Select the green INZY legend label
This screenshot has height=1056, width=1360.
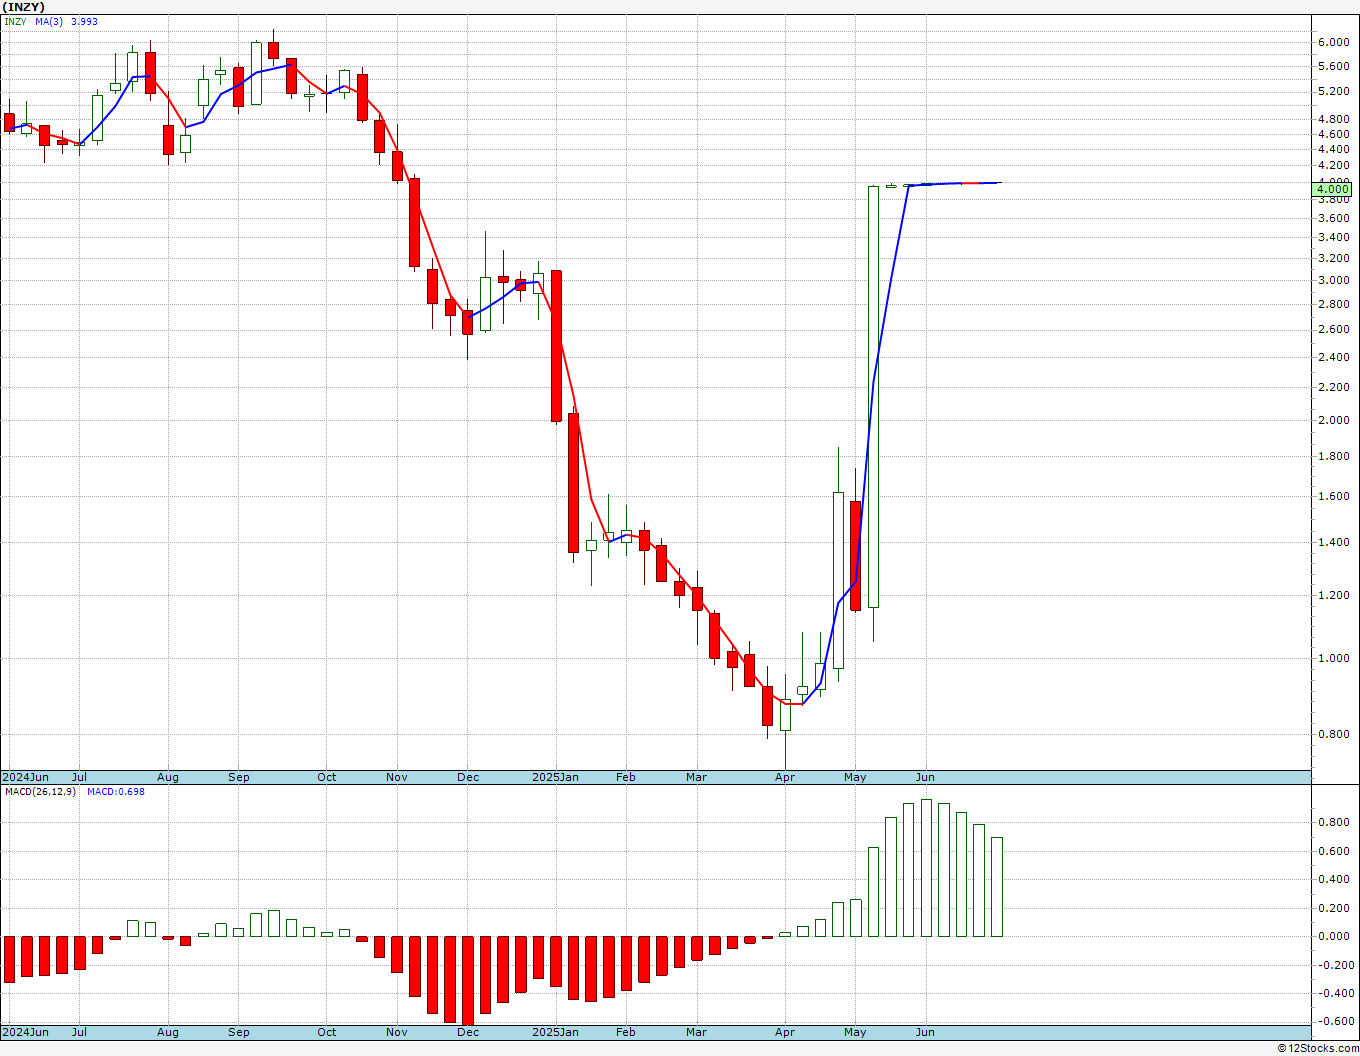pyautogui.click(x=15, y=21)
